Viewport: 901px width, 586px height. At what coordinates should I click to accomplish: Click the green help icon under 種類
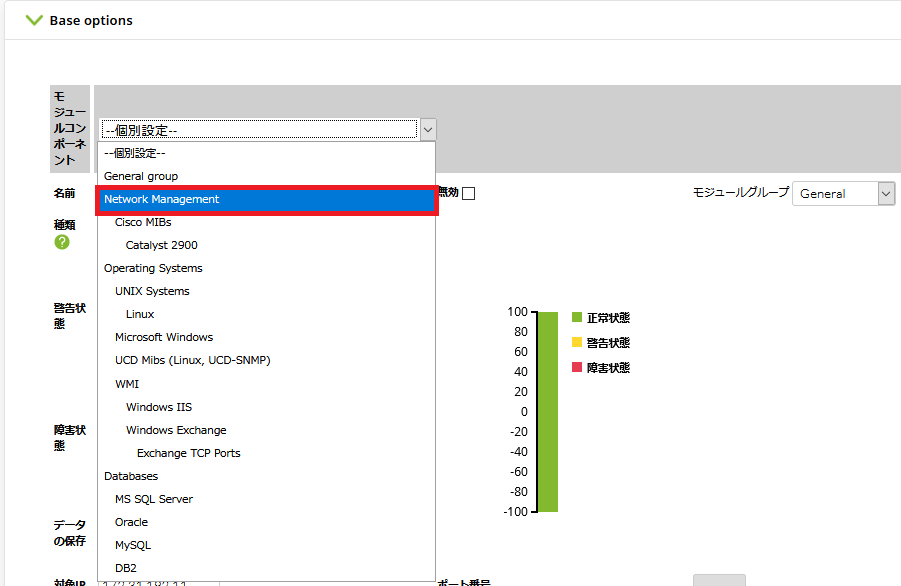click(62, 242)
